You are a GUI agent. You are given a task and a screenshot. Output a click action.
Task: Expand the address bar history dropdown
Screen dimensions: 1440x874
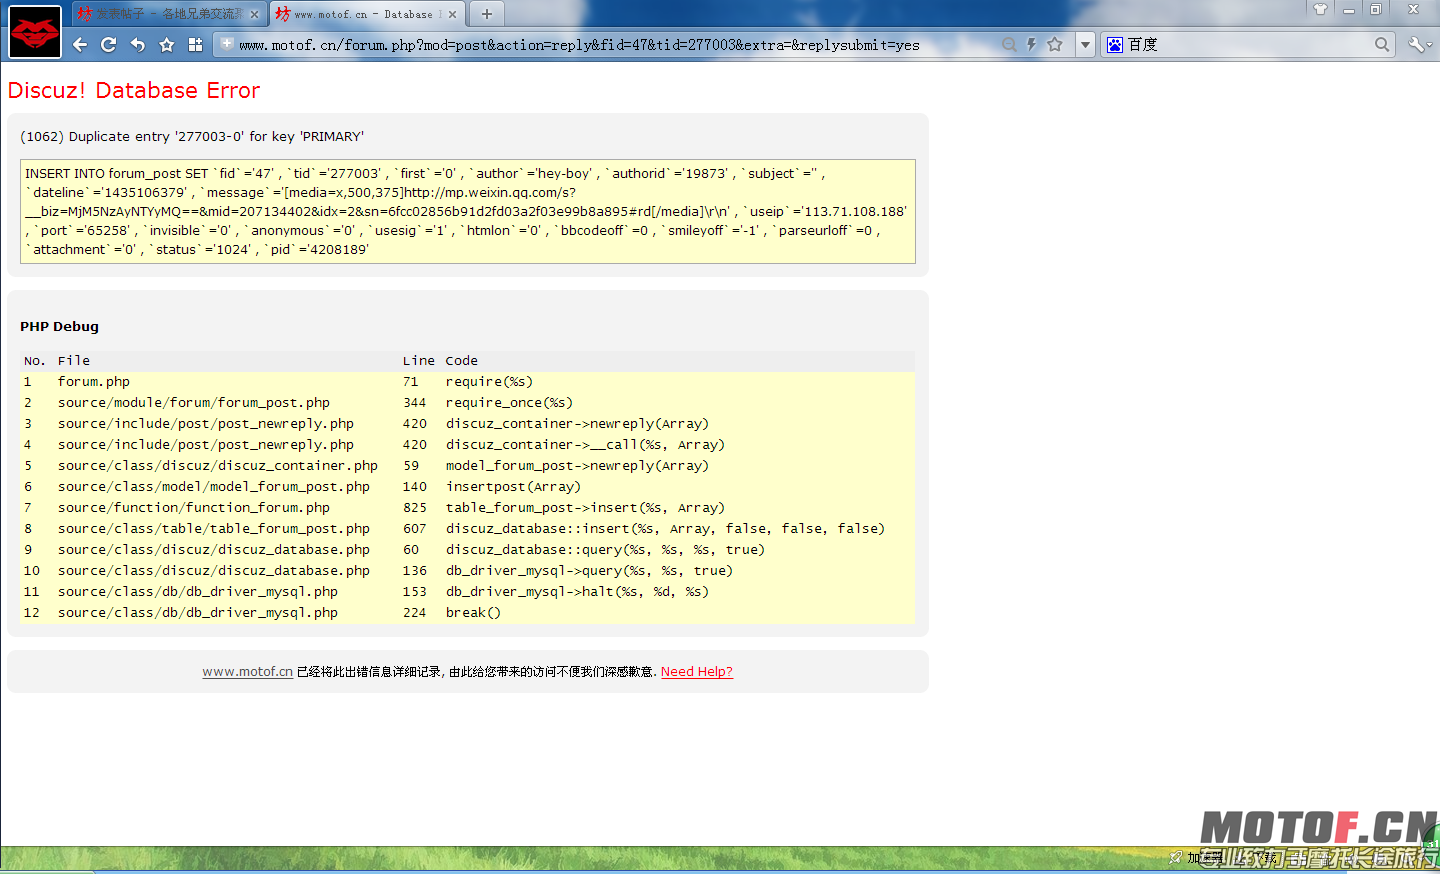(x=1085, y=44)
